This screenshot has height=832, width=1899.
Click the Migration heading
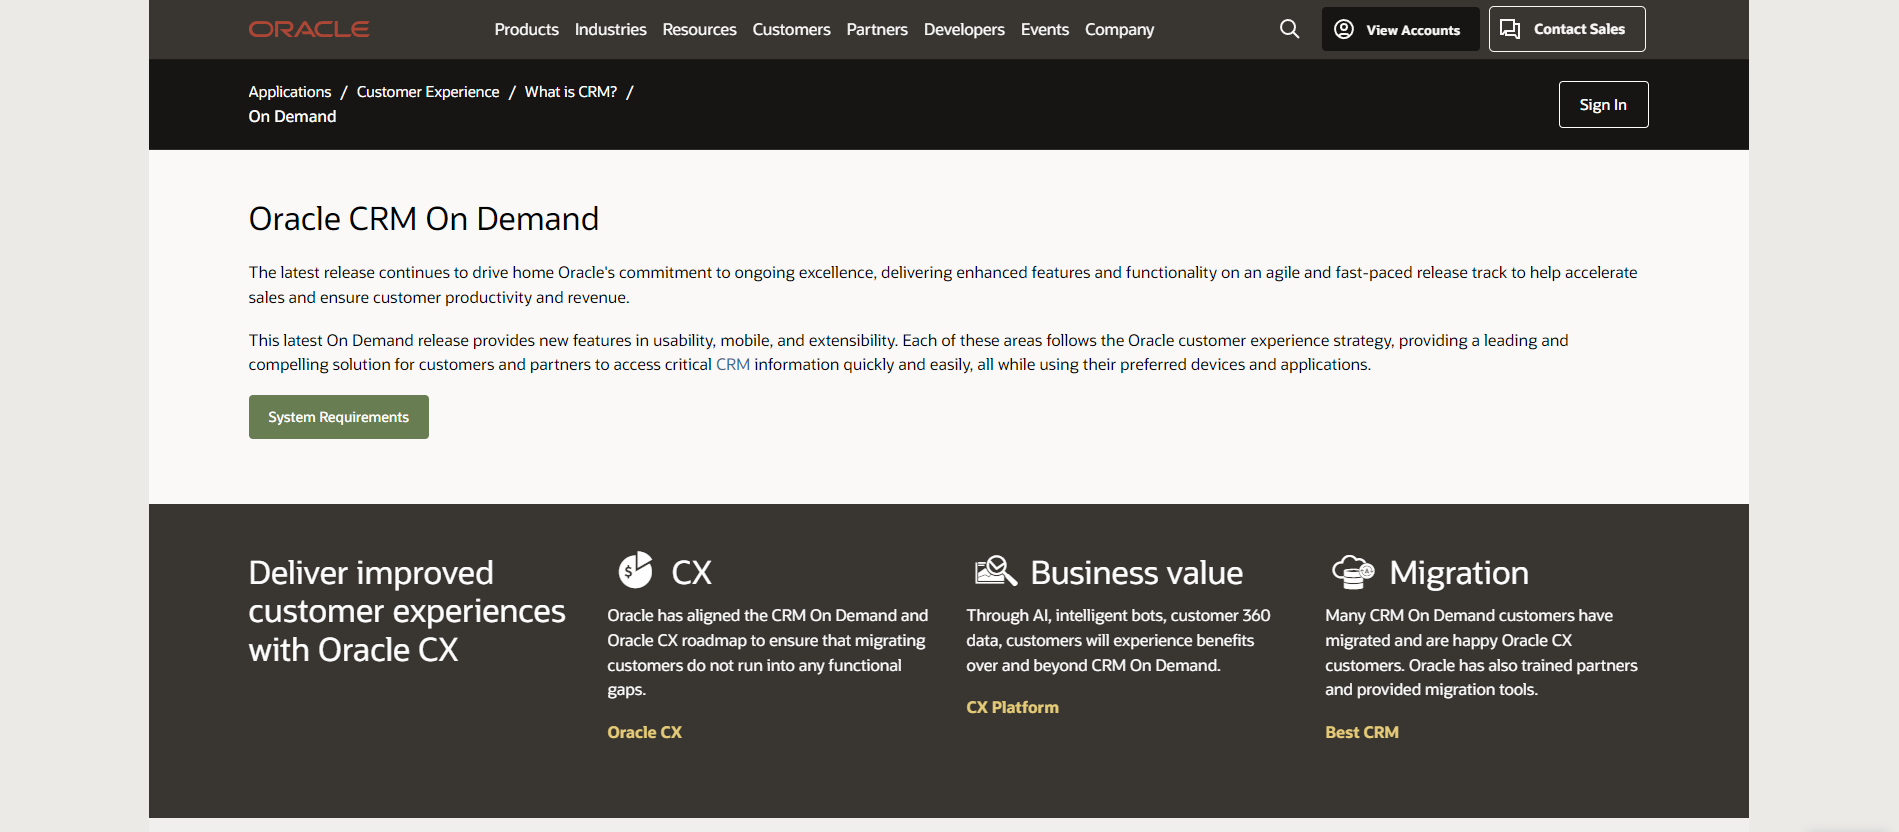pyautogui.click(x=1458, y=572)
